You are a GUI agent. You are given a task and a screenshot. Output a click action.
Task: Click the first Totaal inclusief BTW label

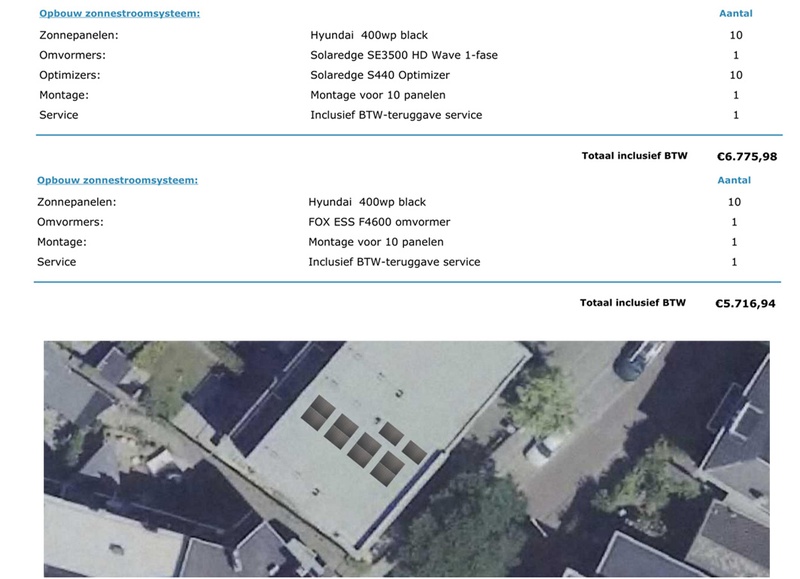(633, 155)
